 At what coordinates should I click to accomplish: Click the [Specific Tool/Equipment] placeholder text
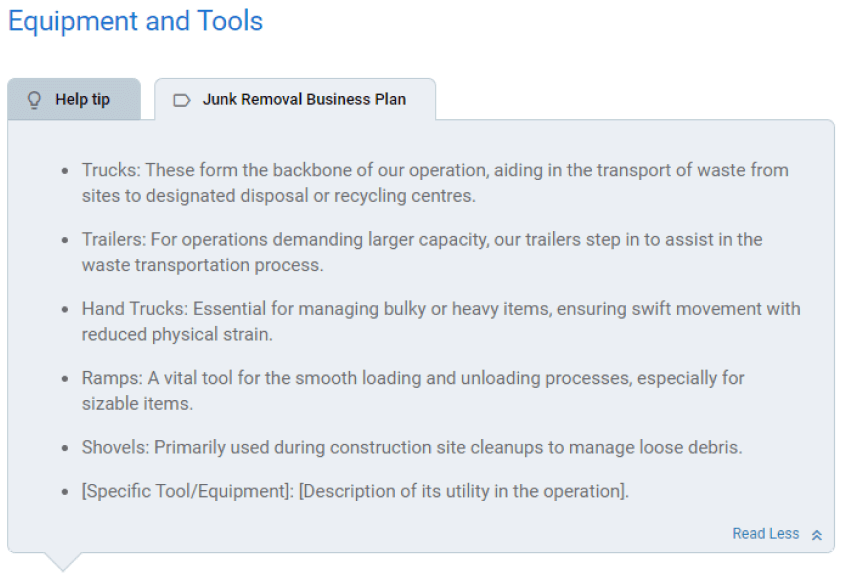coord(185,491)
